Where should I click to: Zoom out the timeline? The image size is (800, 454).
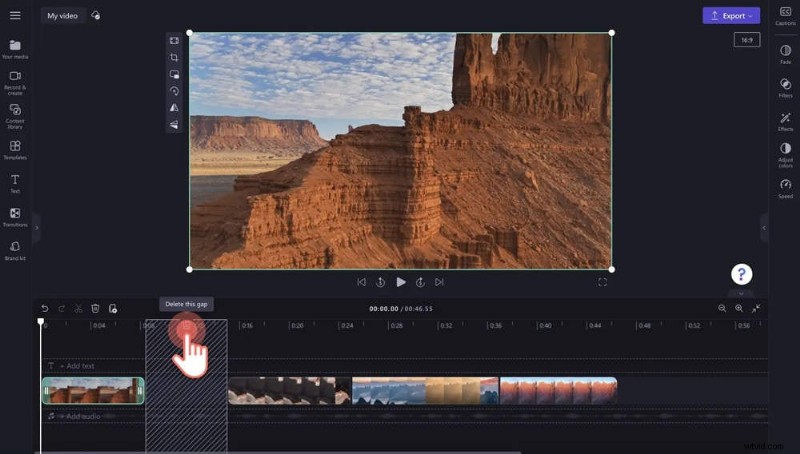click(x=722, y=308)
